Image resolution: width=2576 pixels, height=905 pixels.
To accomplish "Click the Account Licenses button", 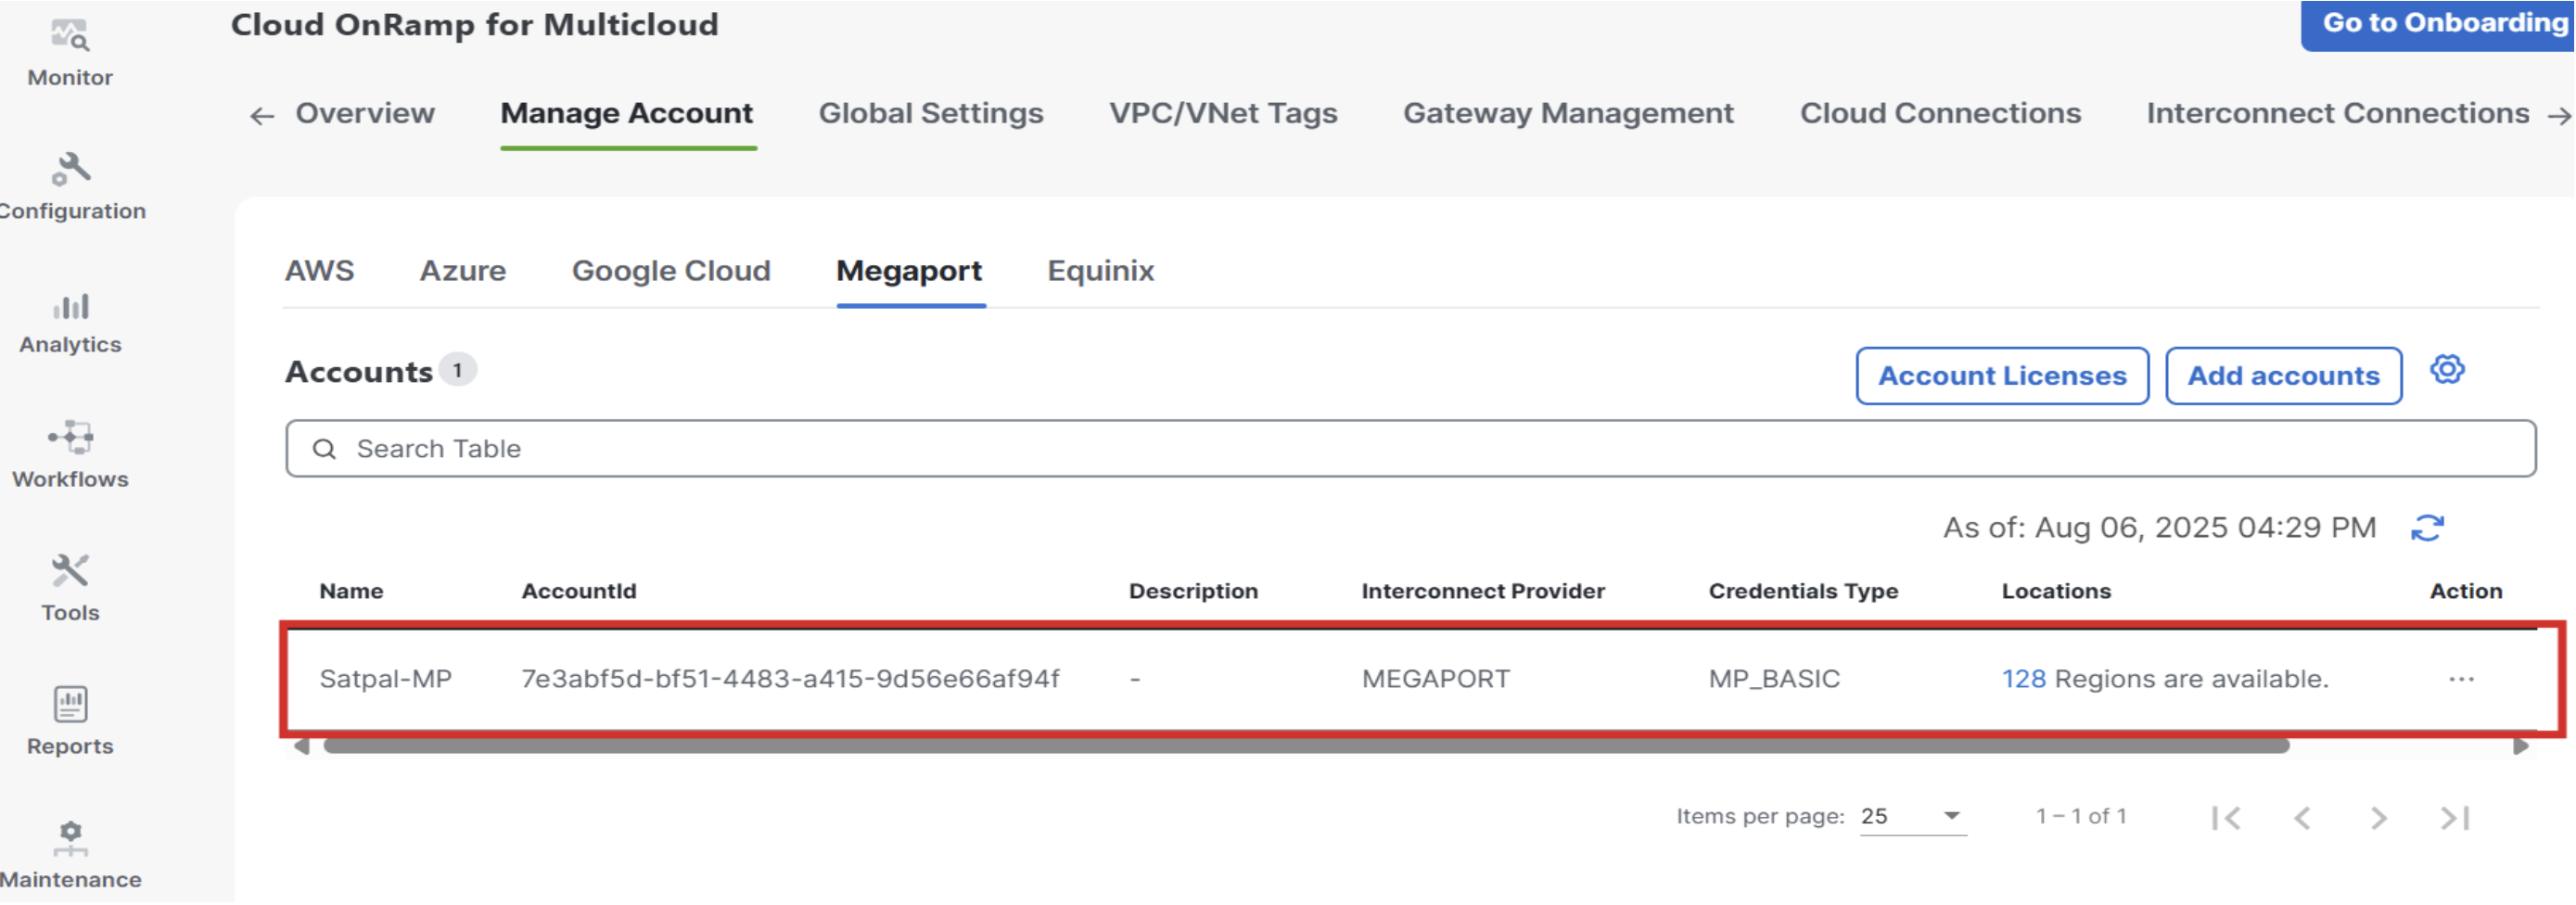I will (x=2002, y=377).
